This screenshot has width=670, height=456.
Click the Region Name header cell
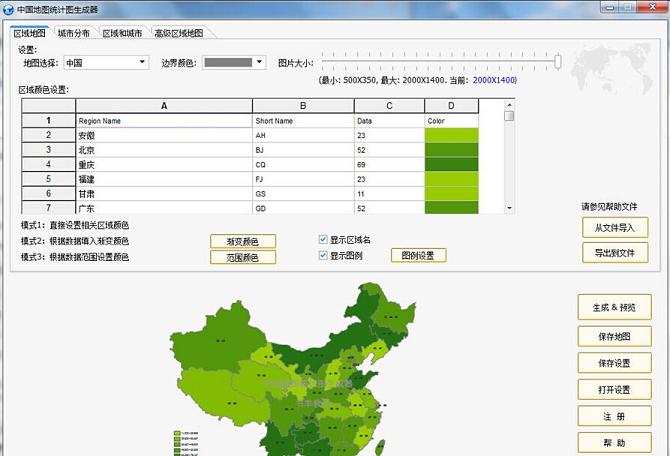pos(164,121)
